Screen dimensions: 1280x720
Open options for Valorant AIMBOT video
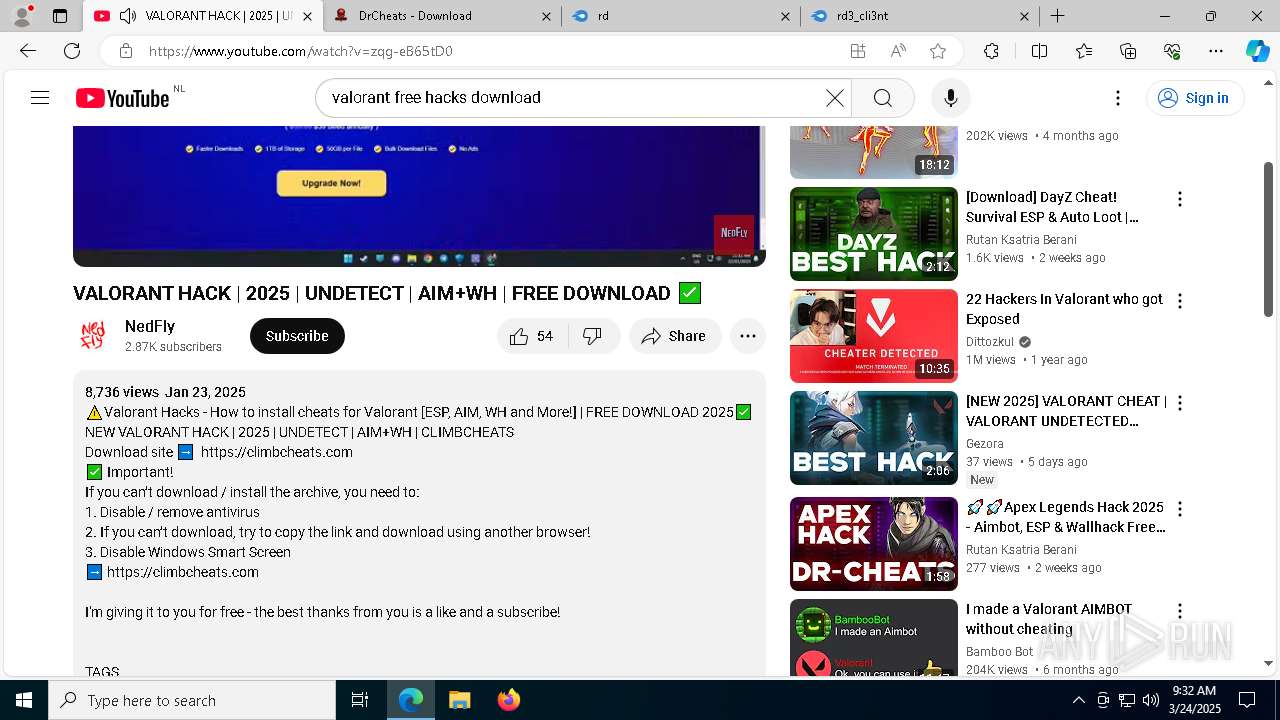click(x=1180, y=611)
